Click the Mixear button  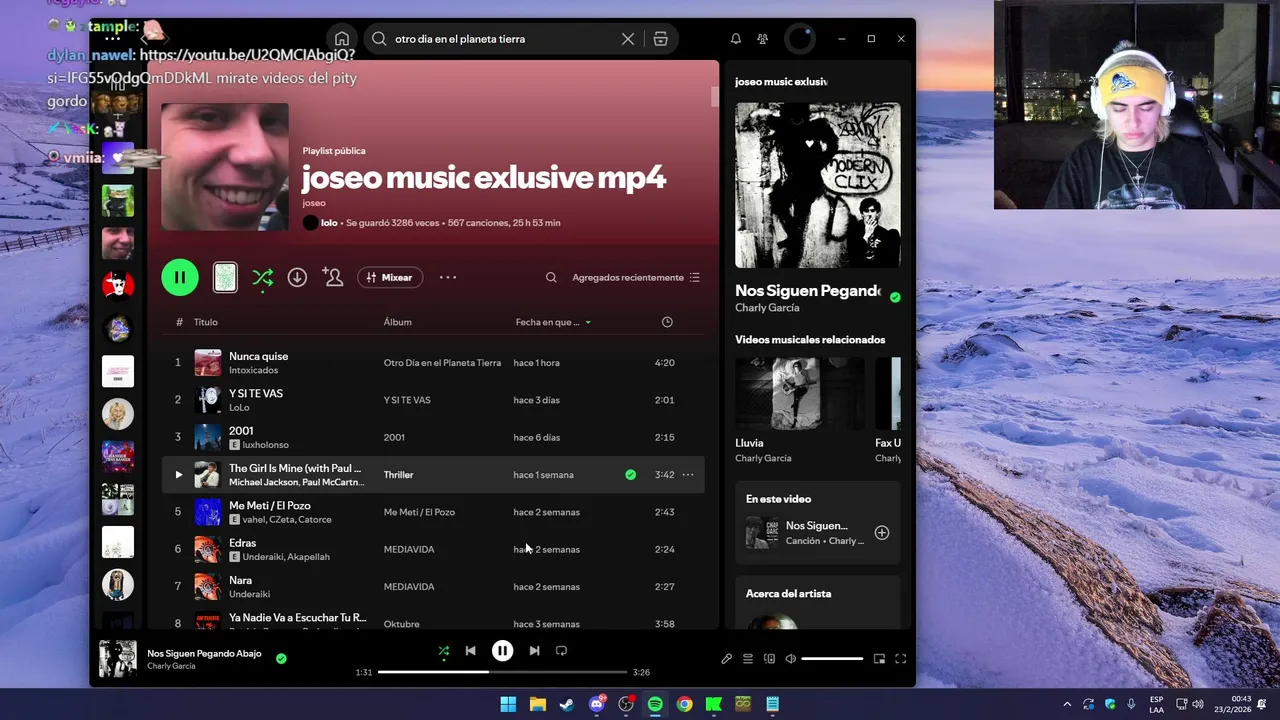click(390, 277)
